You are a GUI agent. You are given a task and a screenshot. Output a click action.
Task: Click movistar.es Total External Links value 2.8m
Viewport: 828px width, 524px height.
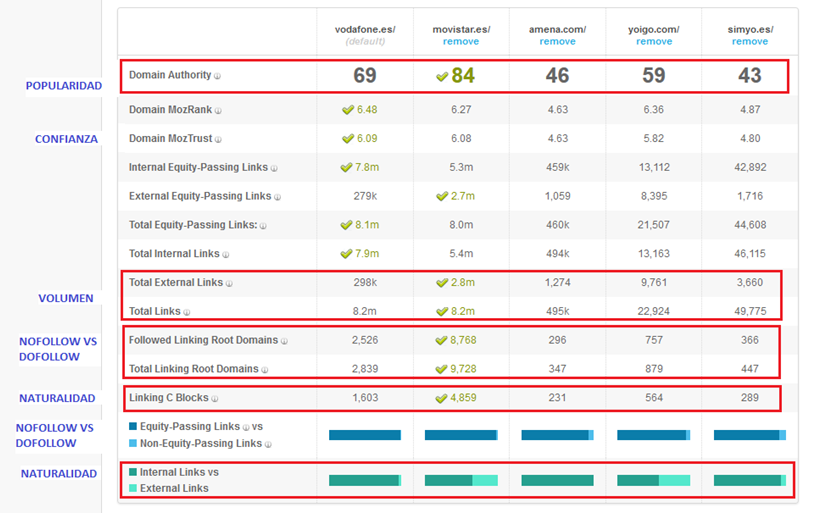click(461, 283)
